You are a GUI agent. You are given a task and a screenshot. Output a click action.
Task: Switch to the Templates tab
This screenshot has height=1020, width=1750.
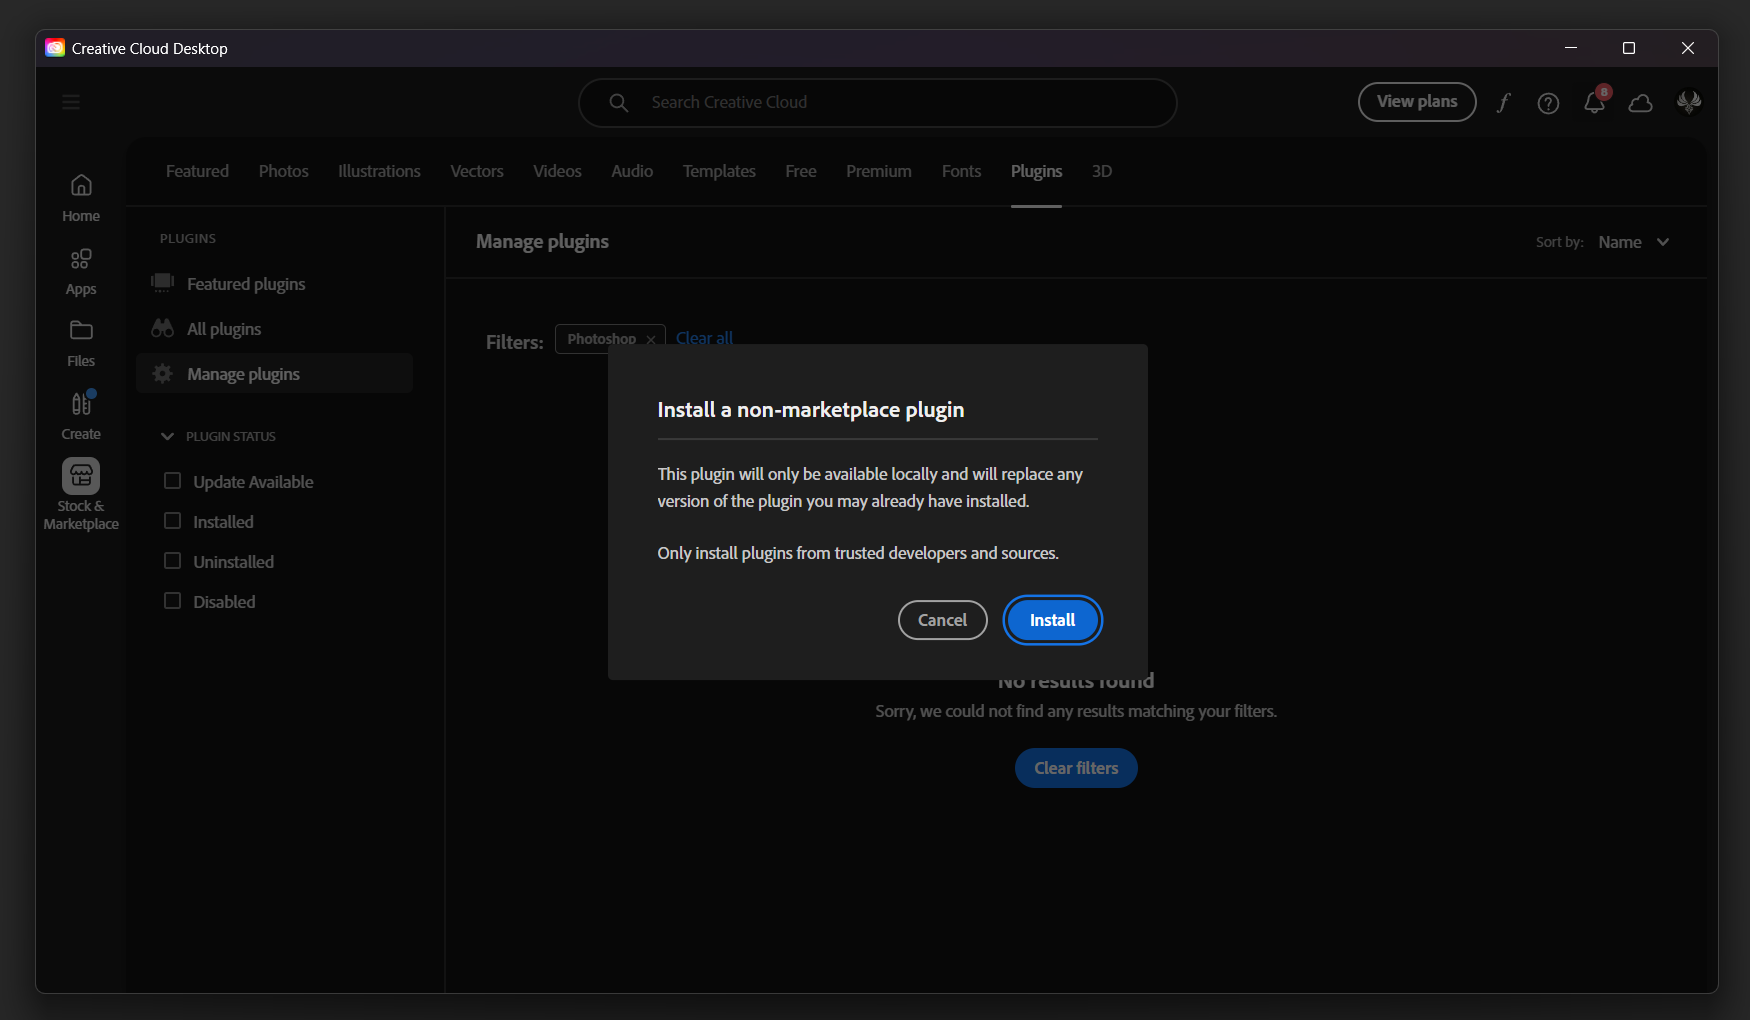(719, 171)
